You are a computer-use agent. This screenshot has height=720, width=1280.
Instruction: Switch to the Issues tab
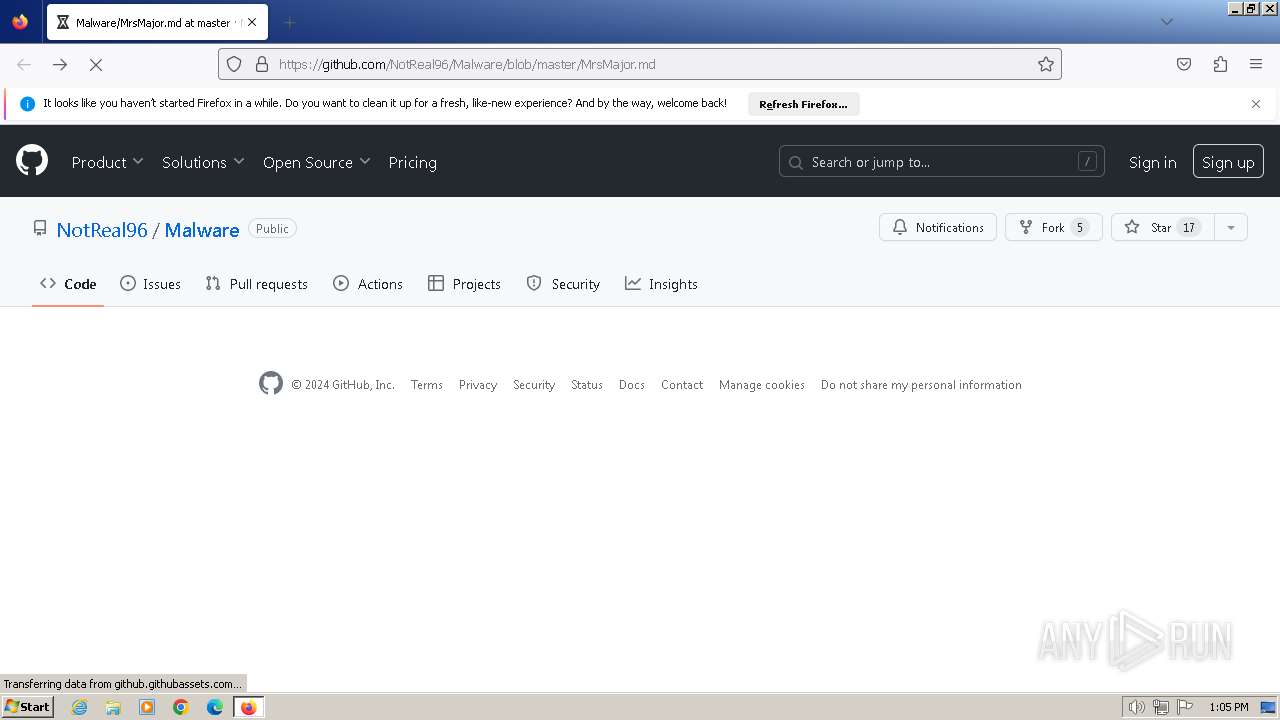150,284
